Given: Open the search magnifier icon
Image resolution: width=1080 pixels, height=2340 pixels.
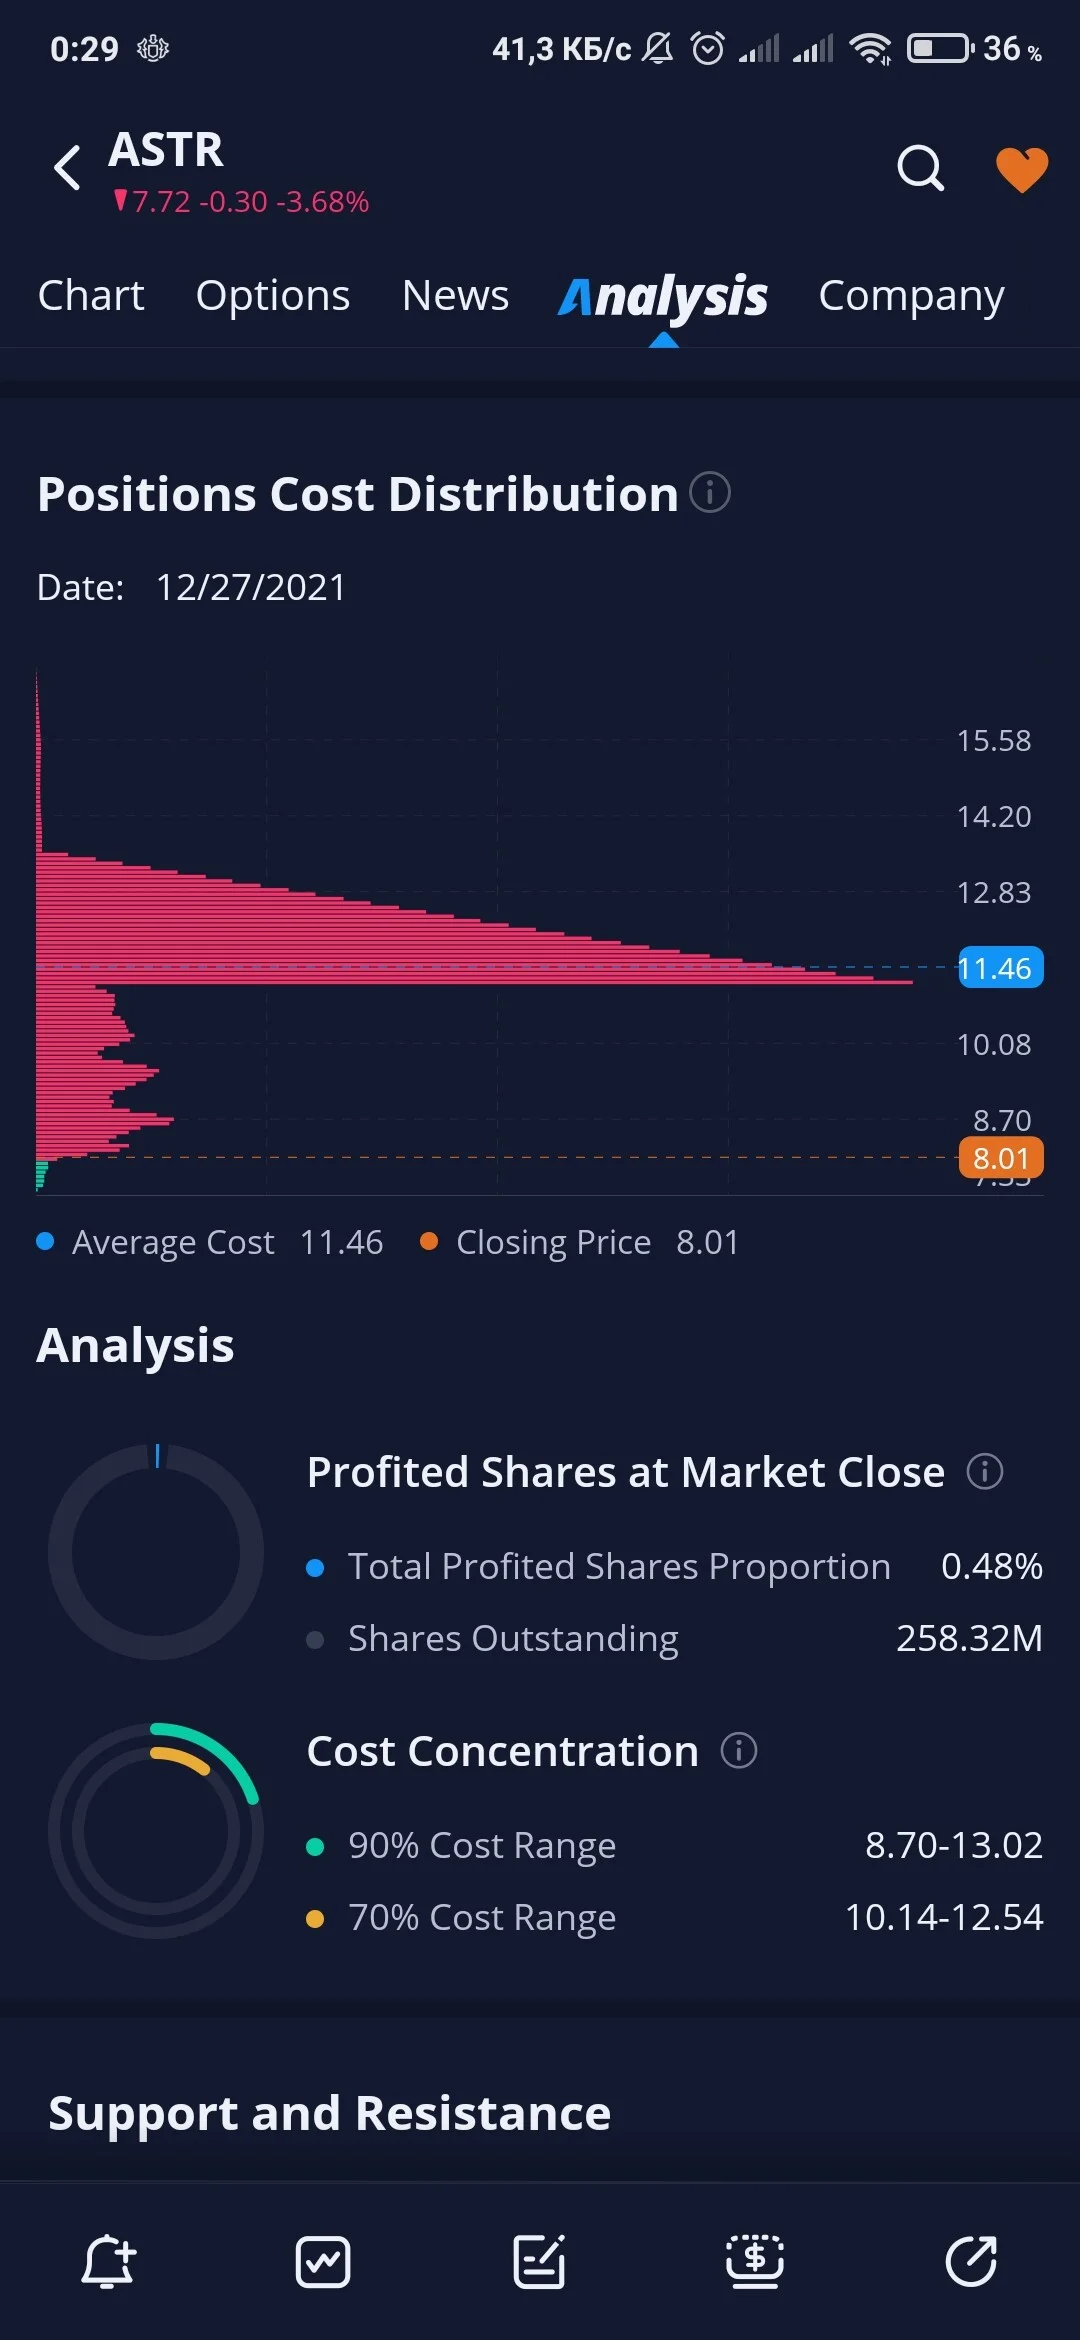Looking at the screenshot, I should tap(921, 168).
